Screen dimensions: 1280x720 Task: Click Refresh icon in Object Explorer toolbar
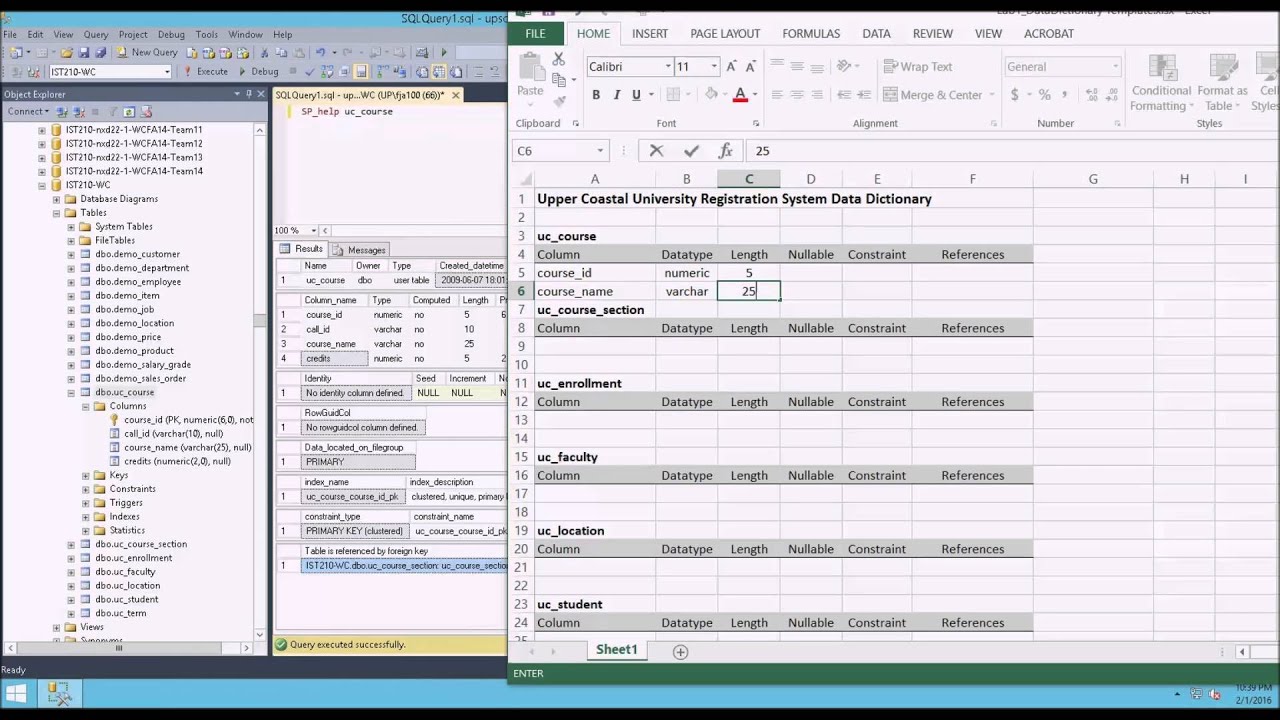tap(129, 112)
